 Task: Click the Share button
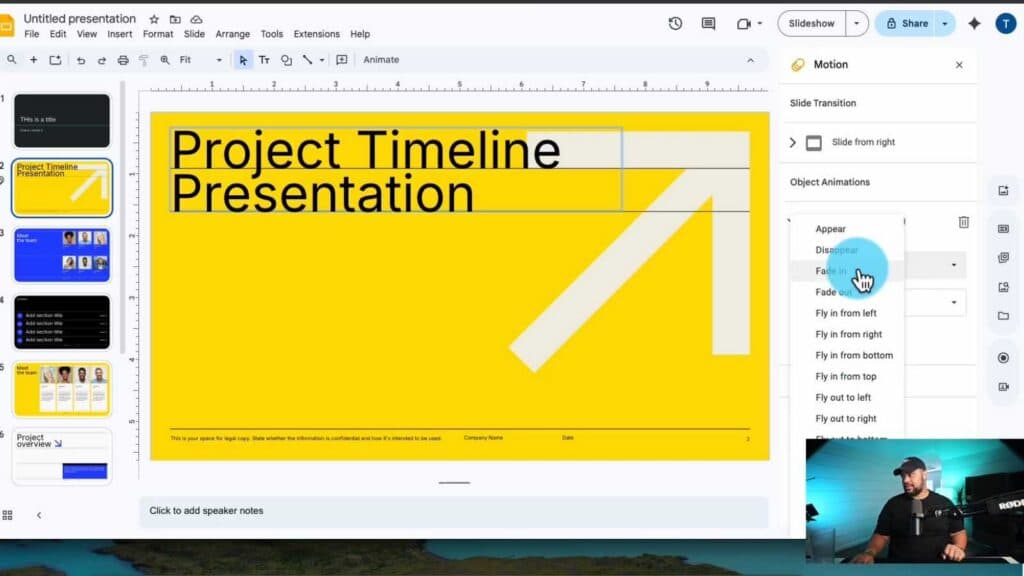coord(906,24)
